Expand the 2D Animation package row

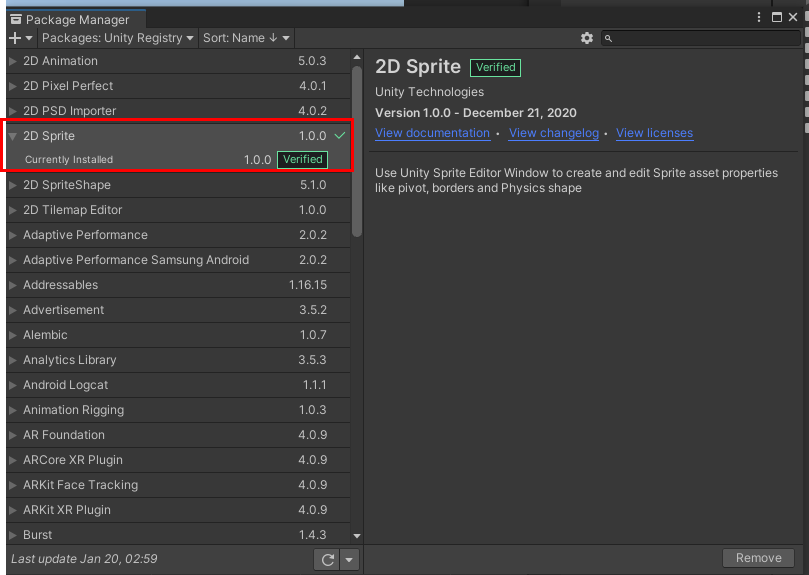[x=13, y=61]
